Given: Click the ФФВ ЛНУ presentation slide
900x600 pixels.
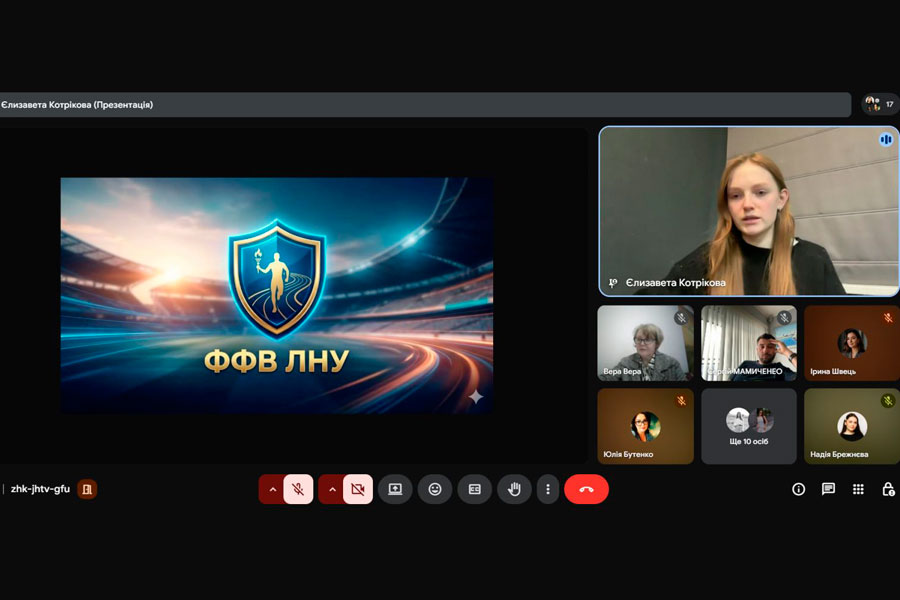Looking at the screenshot, I should coord(277,295).
